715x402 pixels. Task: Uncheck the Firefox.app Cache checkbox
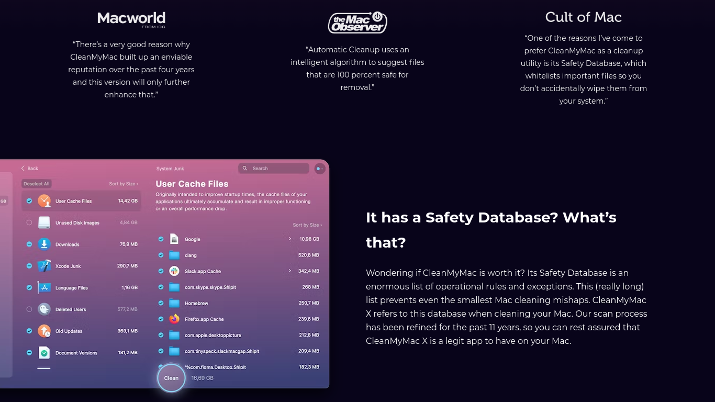161,319
